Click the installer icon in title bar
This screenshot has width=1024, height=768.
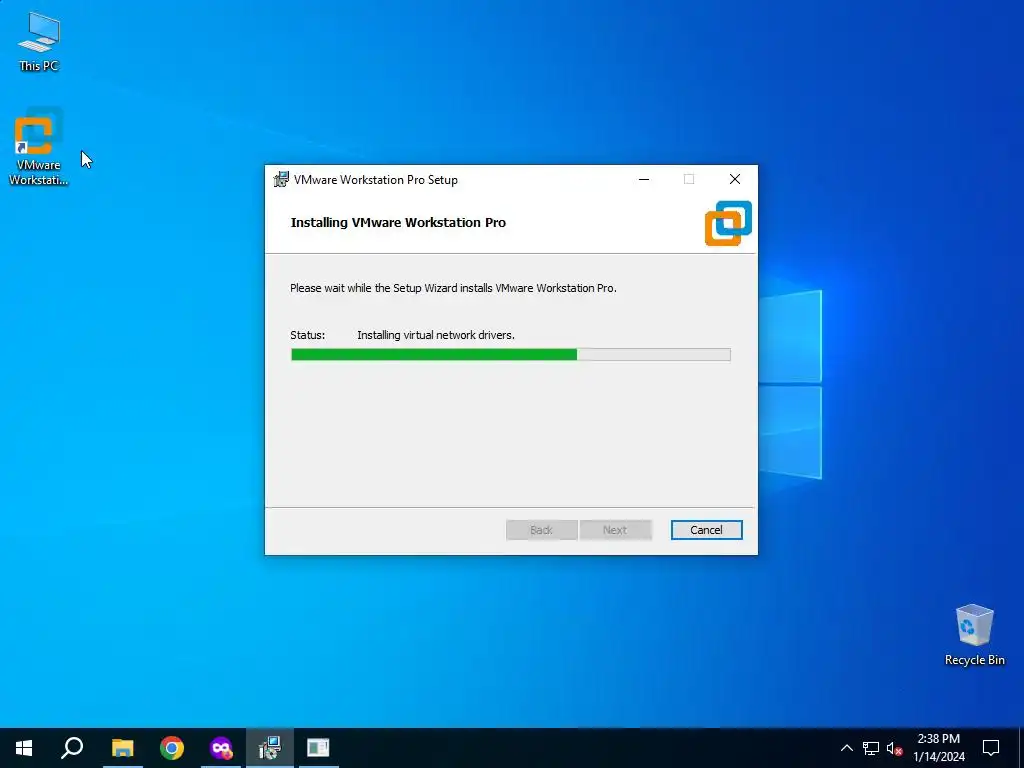point(281,180)
